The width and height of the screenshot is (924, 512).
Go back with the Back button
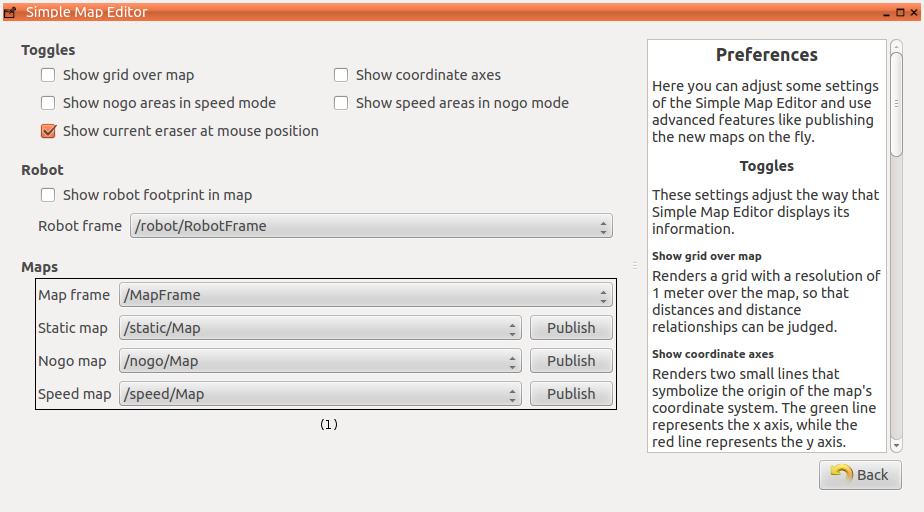click(860, 475)
